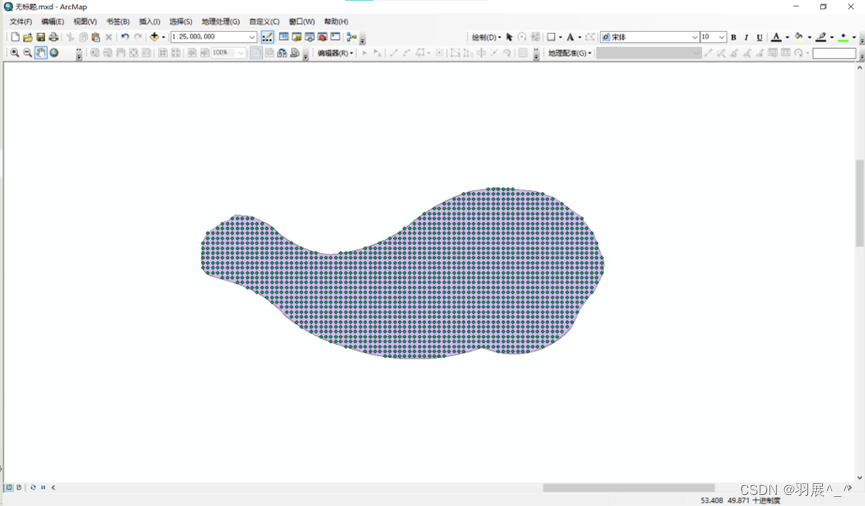Expand the font color arrow
865x506 pixels.
coord(787,37)
